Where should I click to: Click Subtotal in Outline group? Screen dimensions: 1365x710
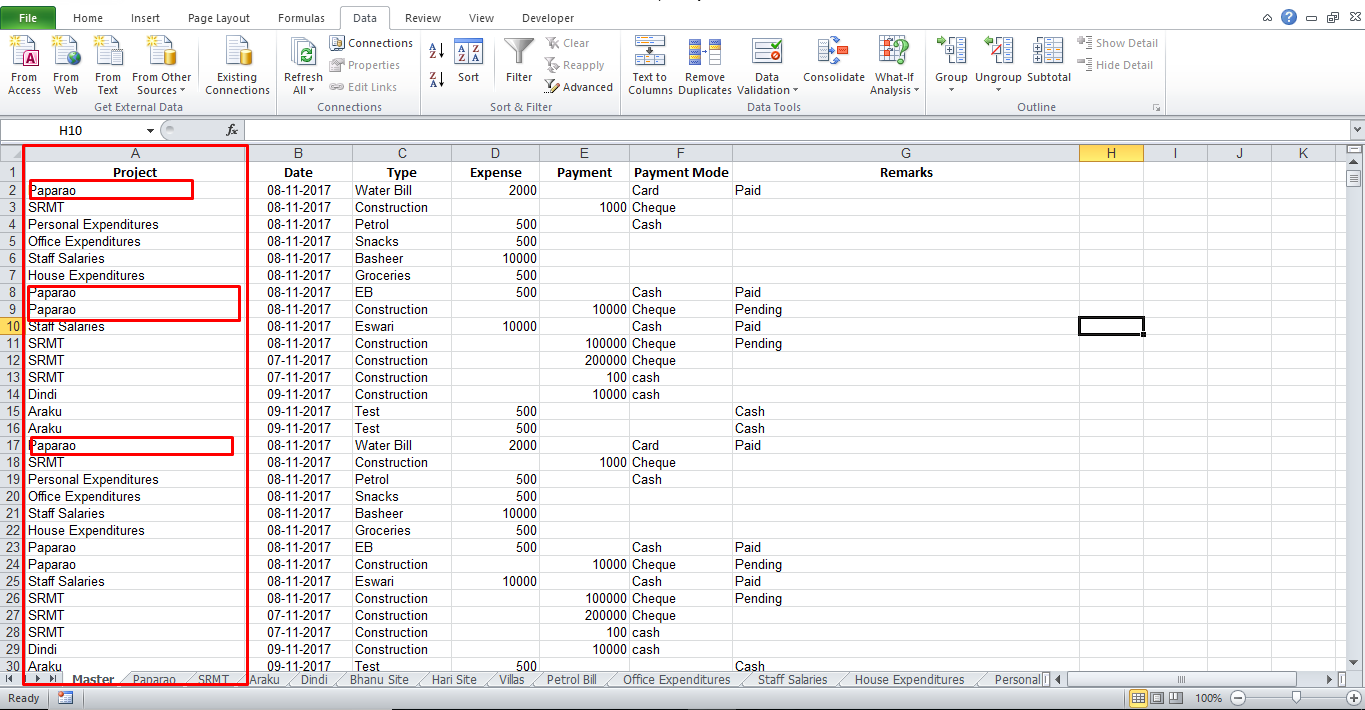[1049, 62]
